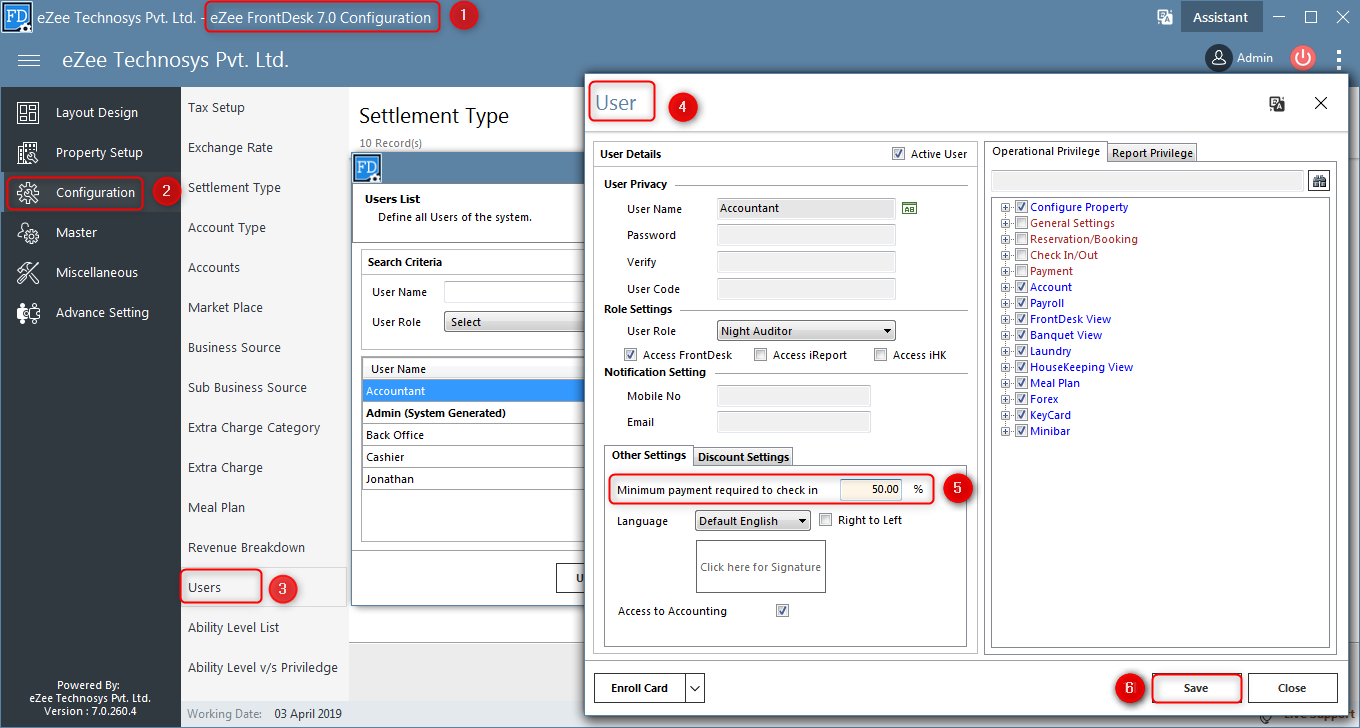
Task: Expand the Check In/Out tree node
Action: 1006,255
